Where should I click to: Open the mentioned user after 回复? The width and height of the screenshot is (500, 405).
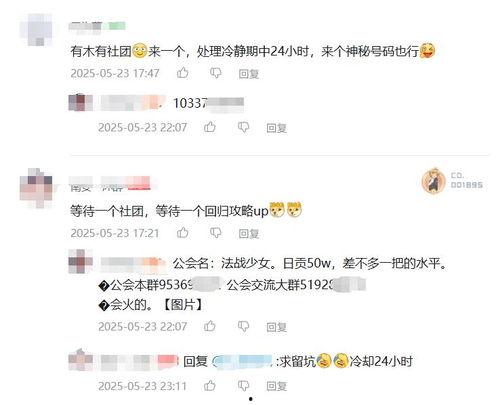pyautogui.click(x=243, y=361)
